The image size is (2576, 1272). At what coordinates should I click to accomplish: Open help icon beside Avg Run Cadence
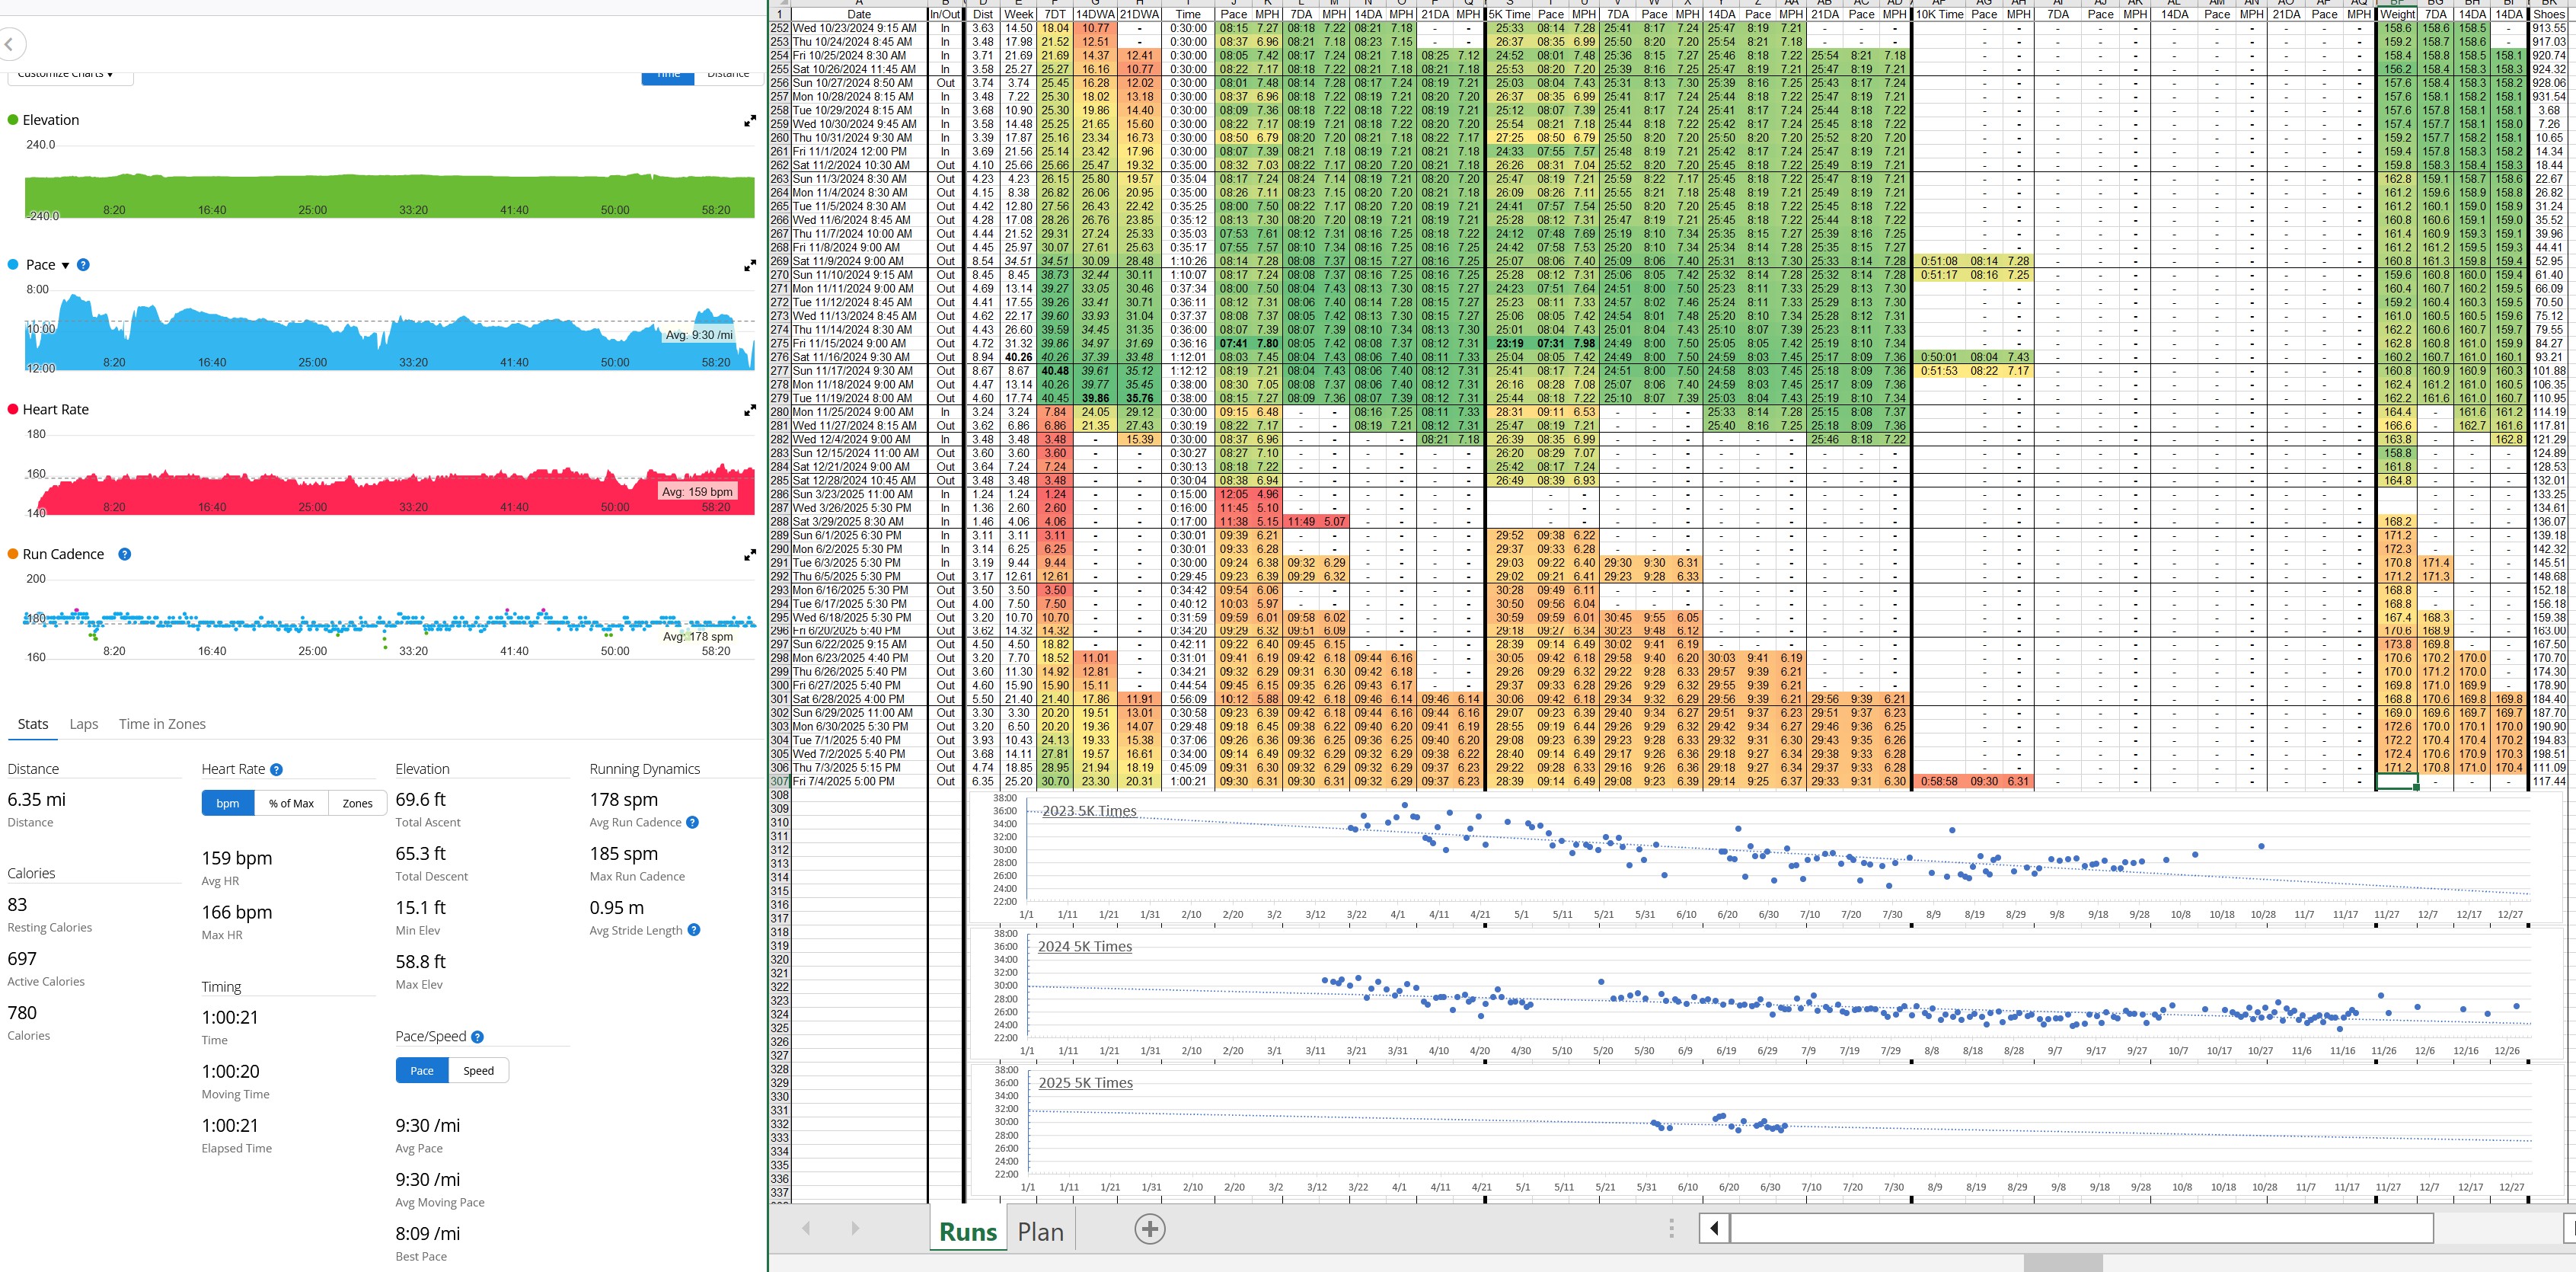(x=692, y=822)
